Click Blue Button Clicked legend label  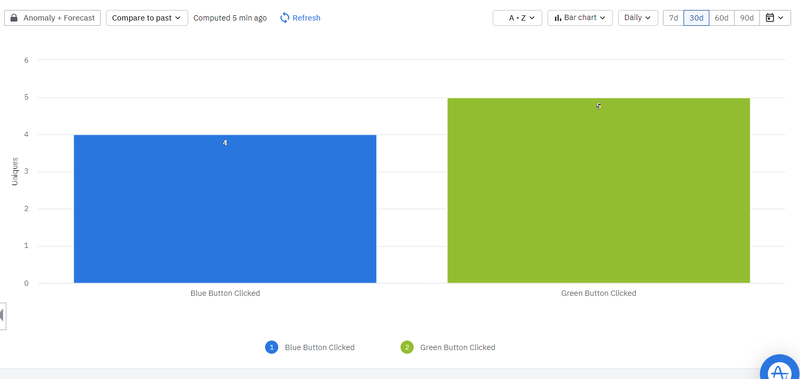(319, 347)
